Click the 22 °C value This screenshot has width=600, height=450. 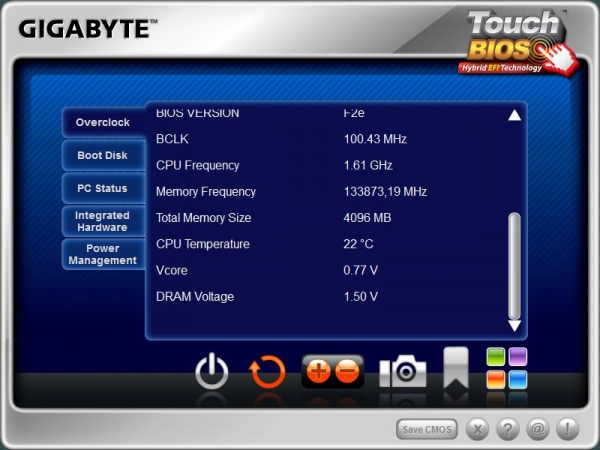pos(358,244)
